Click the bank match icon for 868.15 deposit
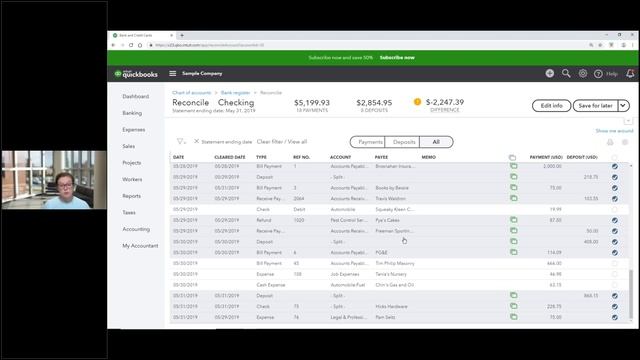The width and height of the screenshot is (640, 360). pyautogui.click(x=513, y=295)
